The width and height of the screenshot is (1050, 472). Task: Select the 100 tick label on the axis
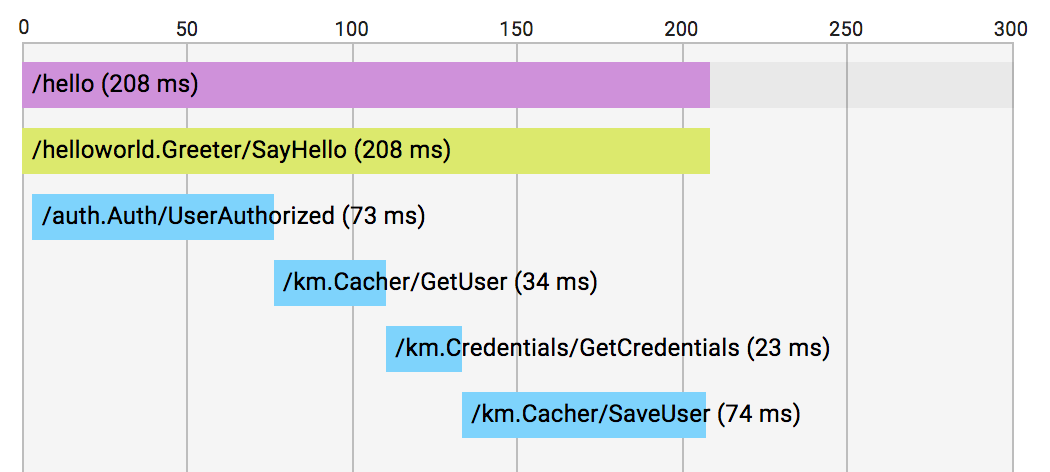[x=352, y=27]
